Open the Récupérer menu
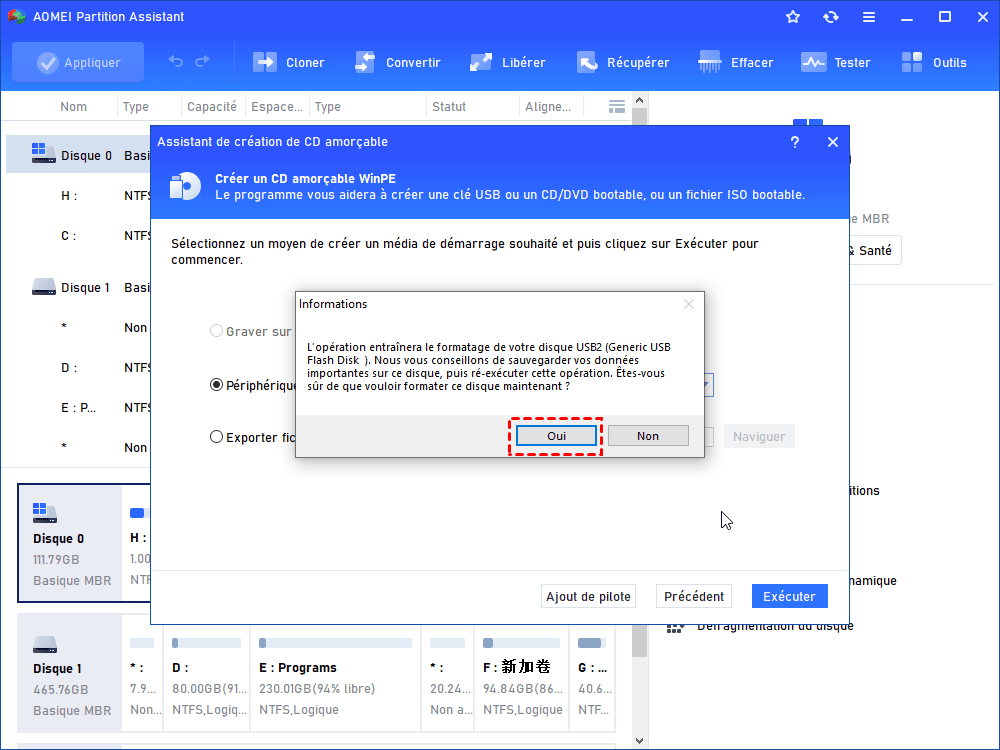This screenshot has width=1000, height=750. [622, 62]
